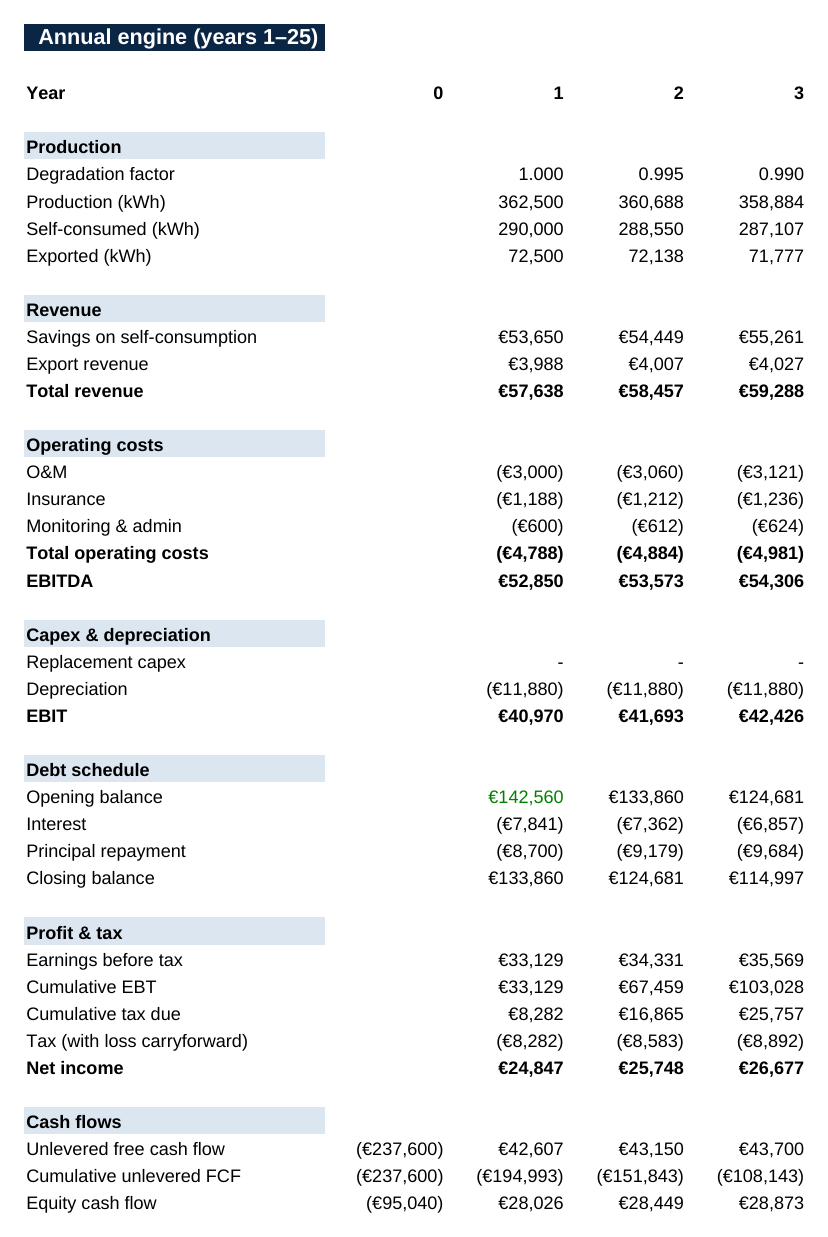Click the Production section header
The width and height of the screenshot is (828, 1237).
(x=174, y=146)
